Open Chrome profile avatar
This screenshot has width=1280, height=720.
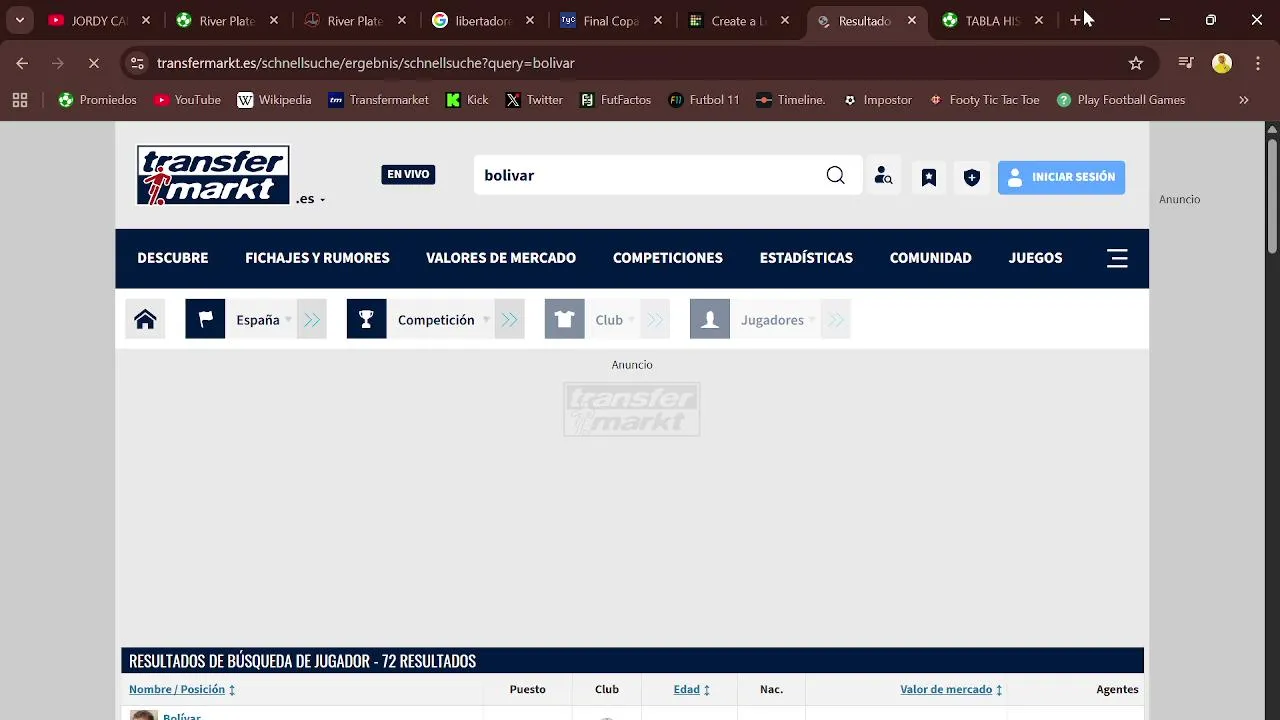pos(1222,63)
